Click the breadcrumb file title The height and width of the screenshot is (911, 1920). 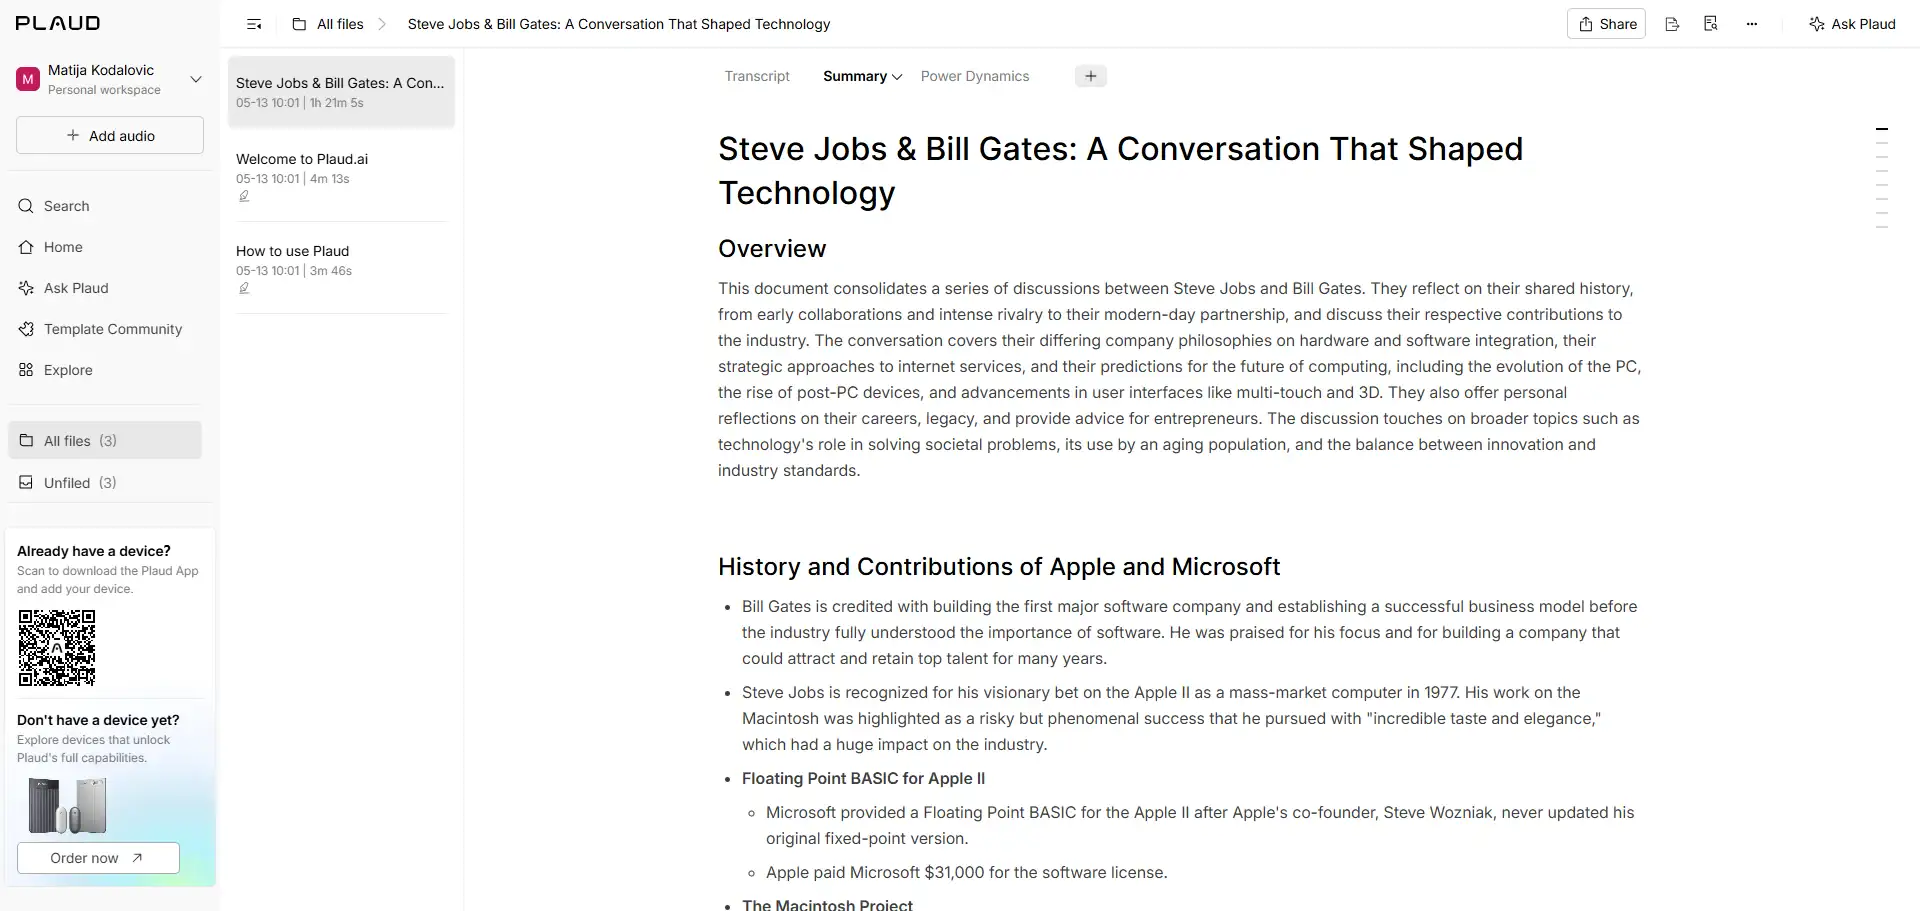click(x=619, y=24)
